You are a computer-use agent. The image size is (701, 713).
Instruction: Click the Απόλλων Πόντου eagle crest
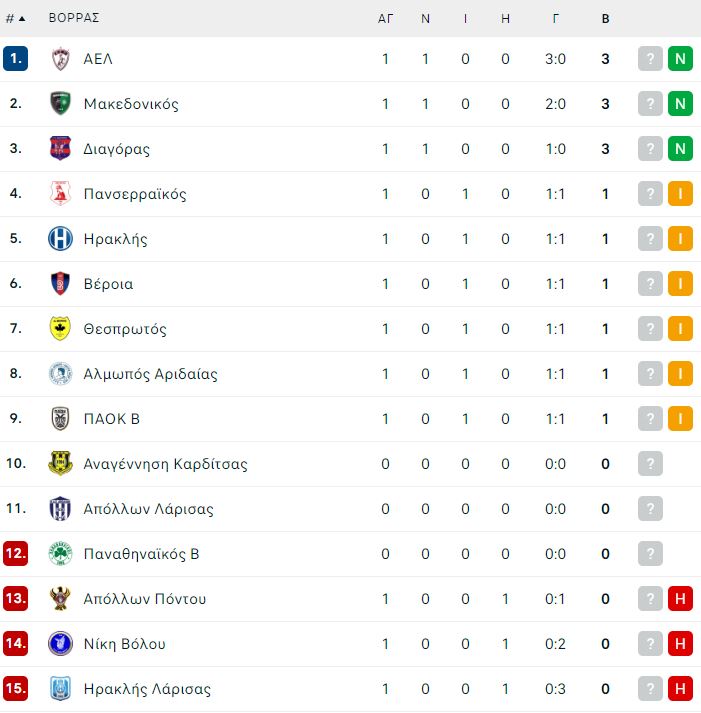tap(60, 599)
